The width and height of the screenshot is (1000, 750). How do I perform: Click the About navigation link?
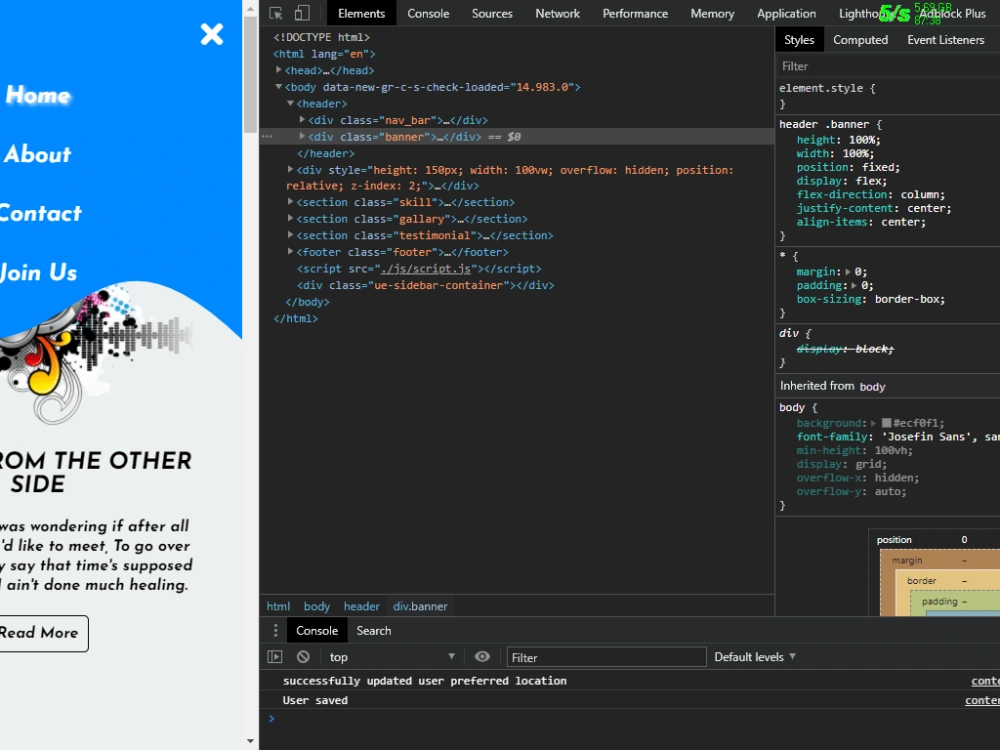click(37, 154)
